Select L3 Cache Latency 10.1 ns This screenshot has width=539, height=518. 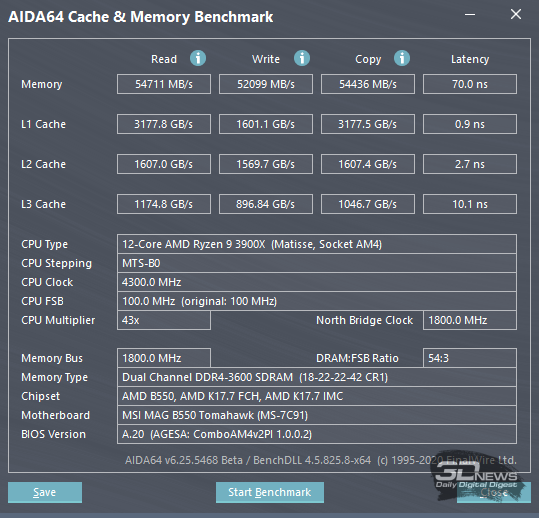tap(470, 204)
